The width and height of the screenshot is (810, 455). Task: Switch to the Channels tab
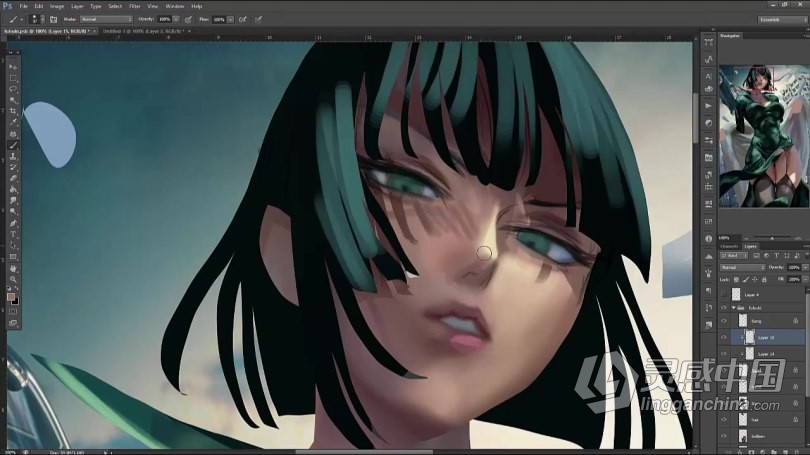(x=729, y=246)
